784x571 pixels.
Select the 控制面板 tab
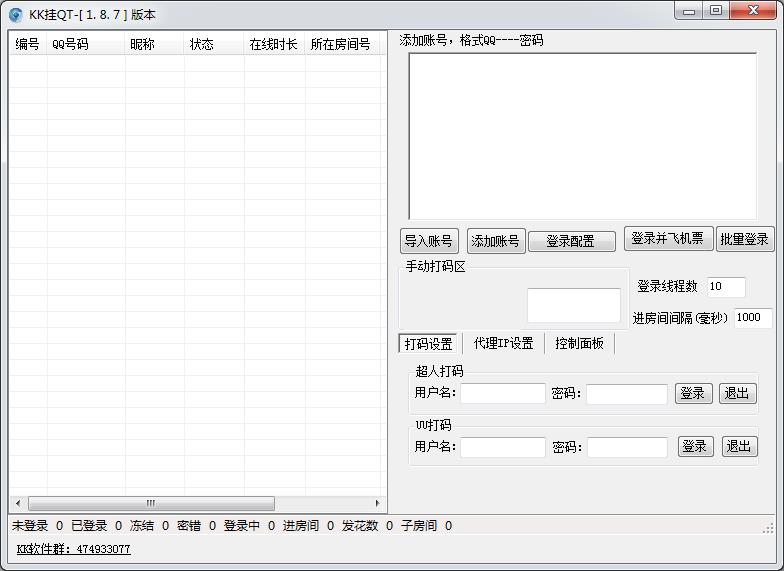[x=579, y=344]
